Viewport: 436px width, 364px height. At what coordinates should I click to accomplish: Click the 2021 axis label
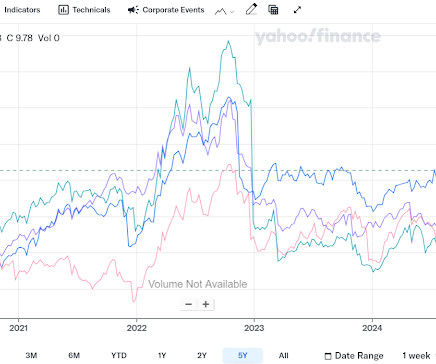[x=18, y=328]
